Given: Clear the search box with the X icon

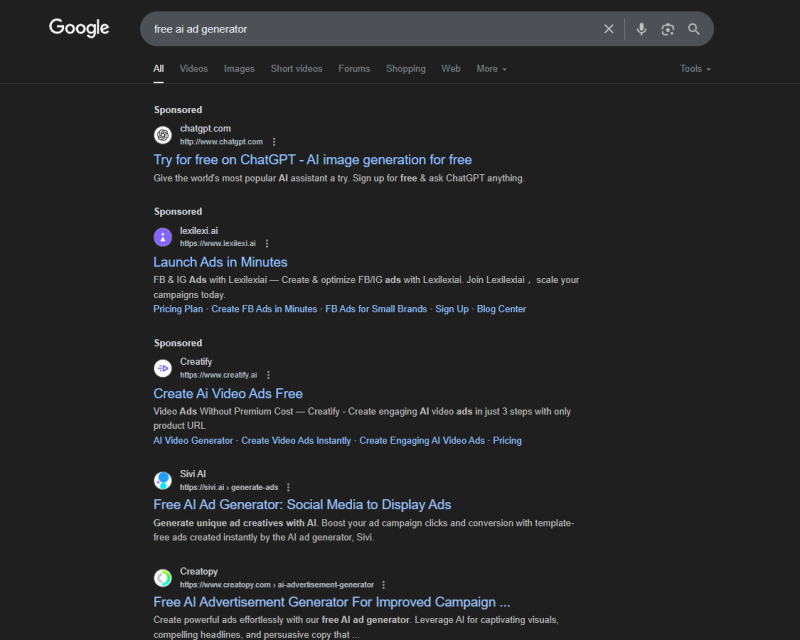Looking at the screenshot, I should coord(608,29).
